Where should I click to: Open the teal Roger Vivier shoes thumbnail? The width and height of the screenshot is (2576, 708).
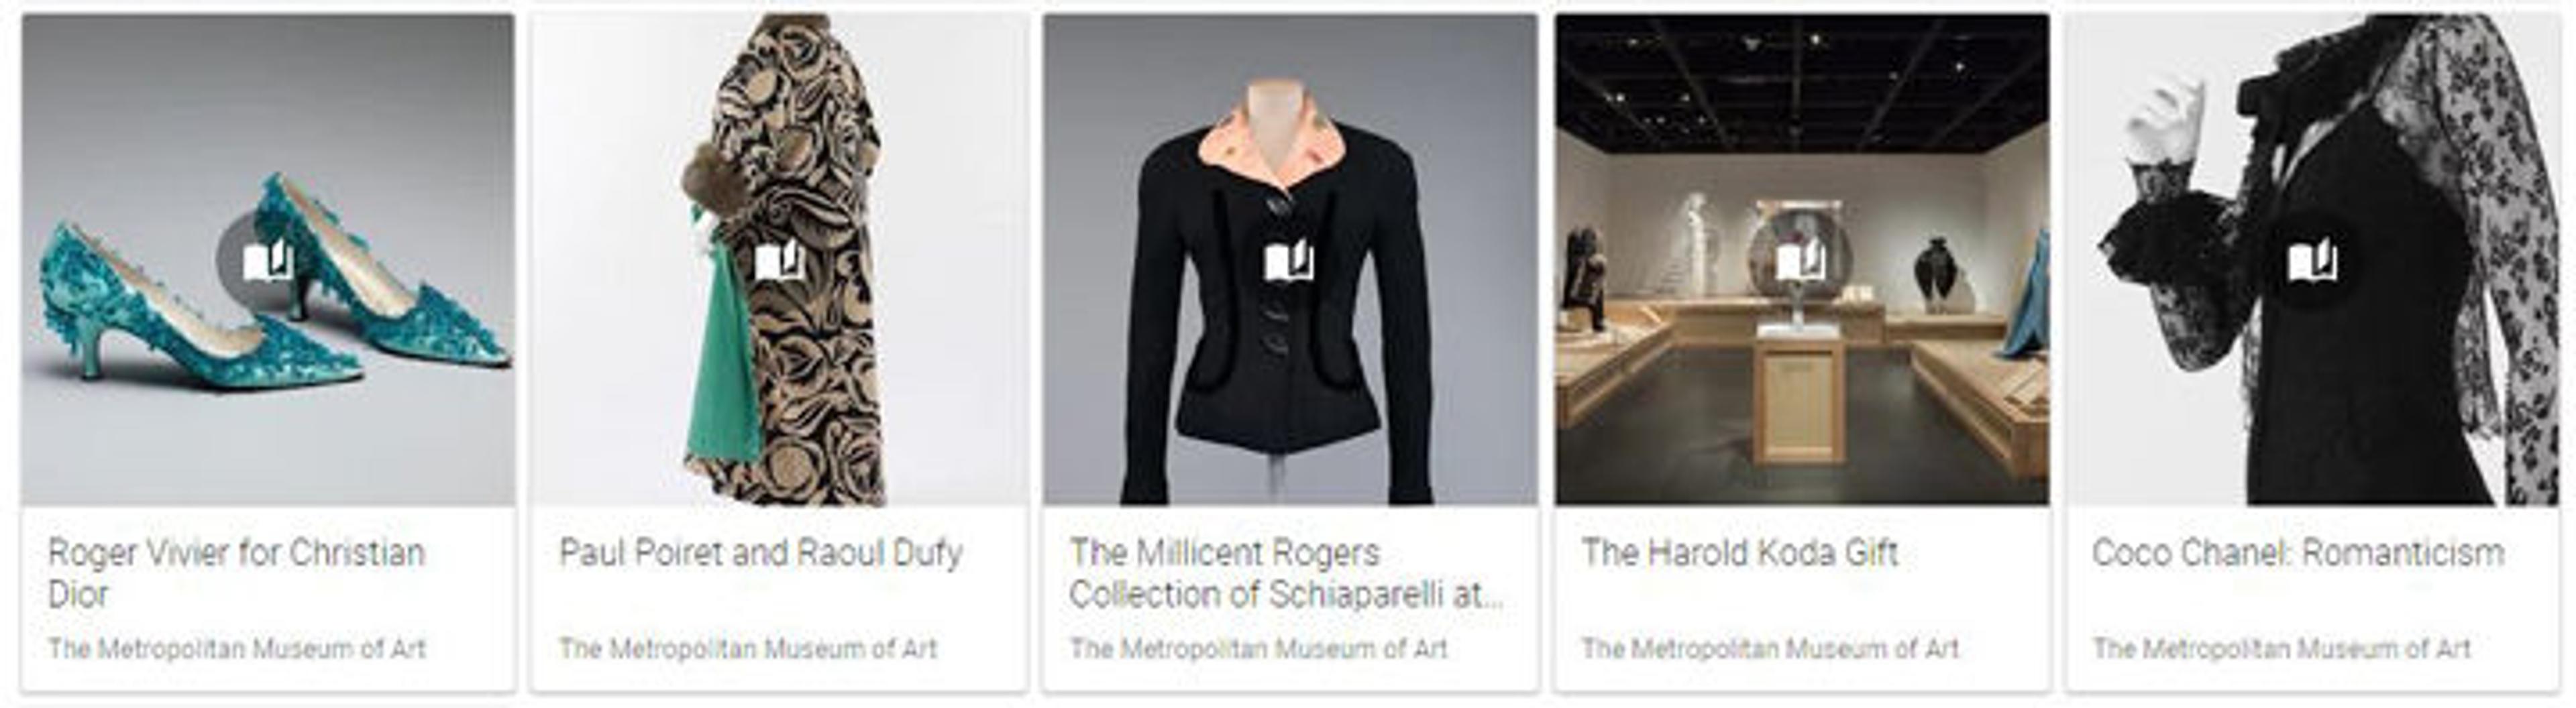tap(268, 259)
